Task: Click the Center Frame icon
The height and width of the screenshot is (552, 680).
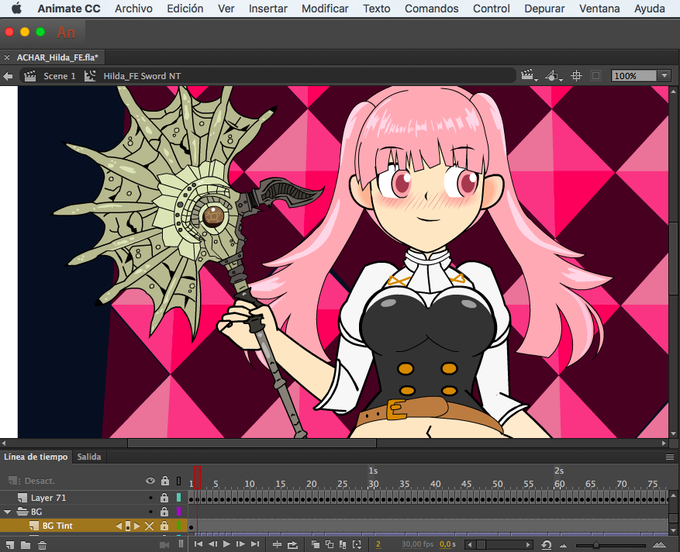Action: click(277, 544)
